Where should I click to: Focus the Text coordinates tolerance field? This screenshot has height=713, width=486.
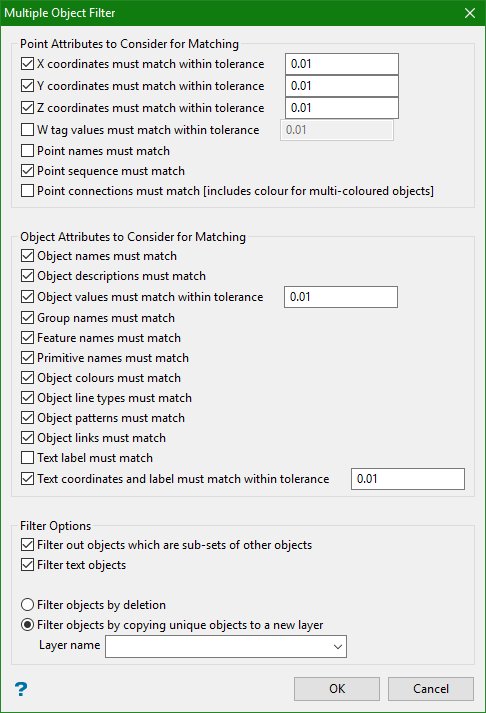pos(408,479)
